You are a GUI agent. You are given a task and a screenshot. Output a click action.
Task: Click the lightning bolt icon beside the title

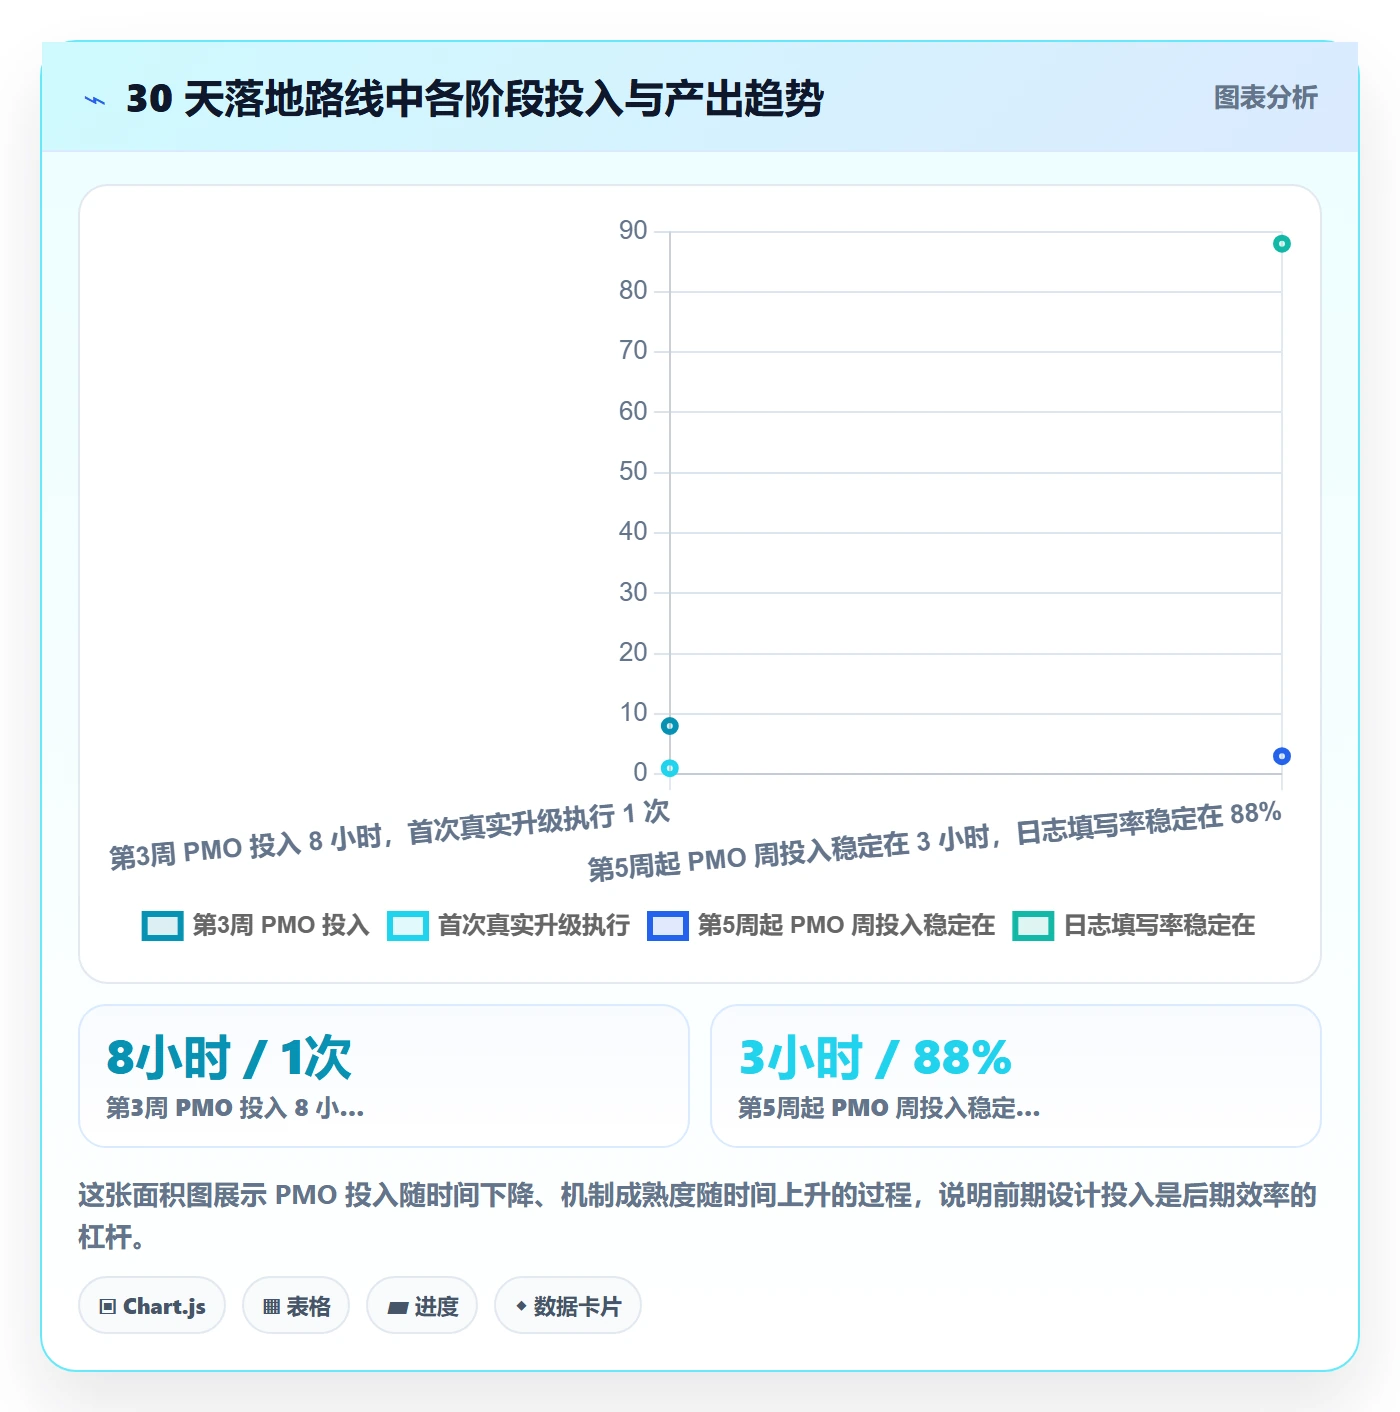(x=95, y=100)
